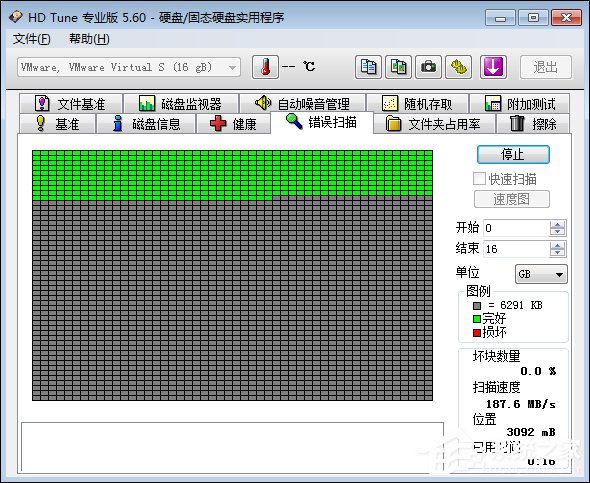Image resolution: width=590 pixels, height=483 pixels.
Task: Open the options gear icon
Action: [459, 67]
